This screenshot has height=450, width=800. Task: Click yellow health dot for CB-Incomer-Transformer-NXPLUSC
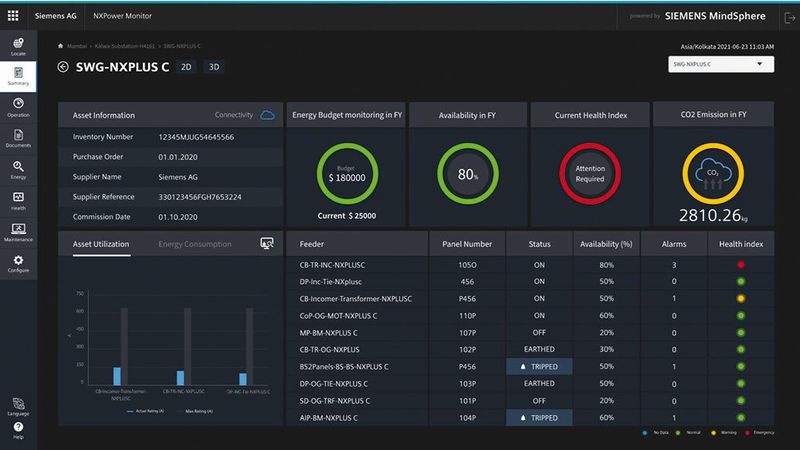(x=741, y=298)
